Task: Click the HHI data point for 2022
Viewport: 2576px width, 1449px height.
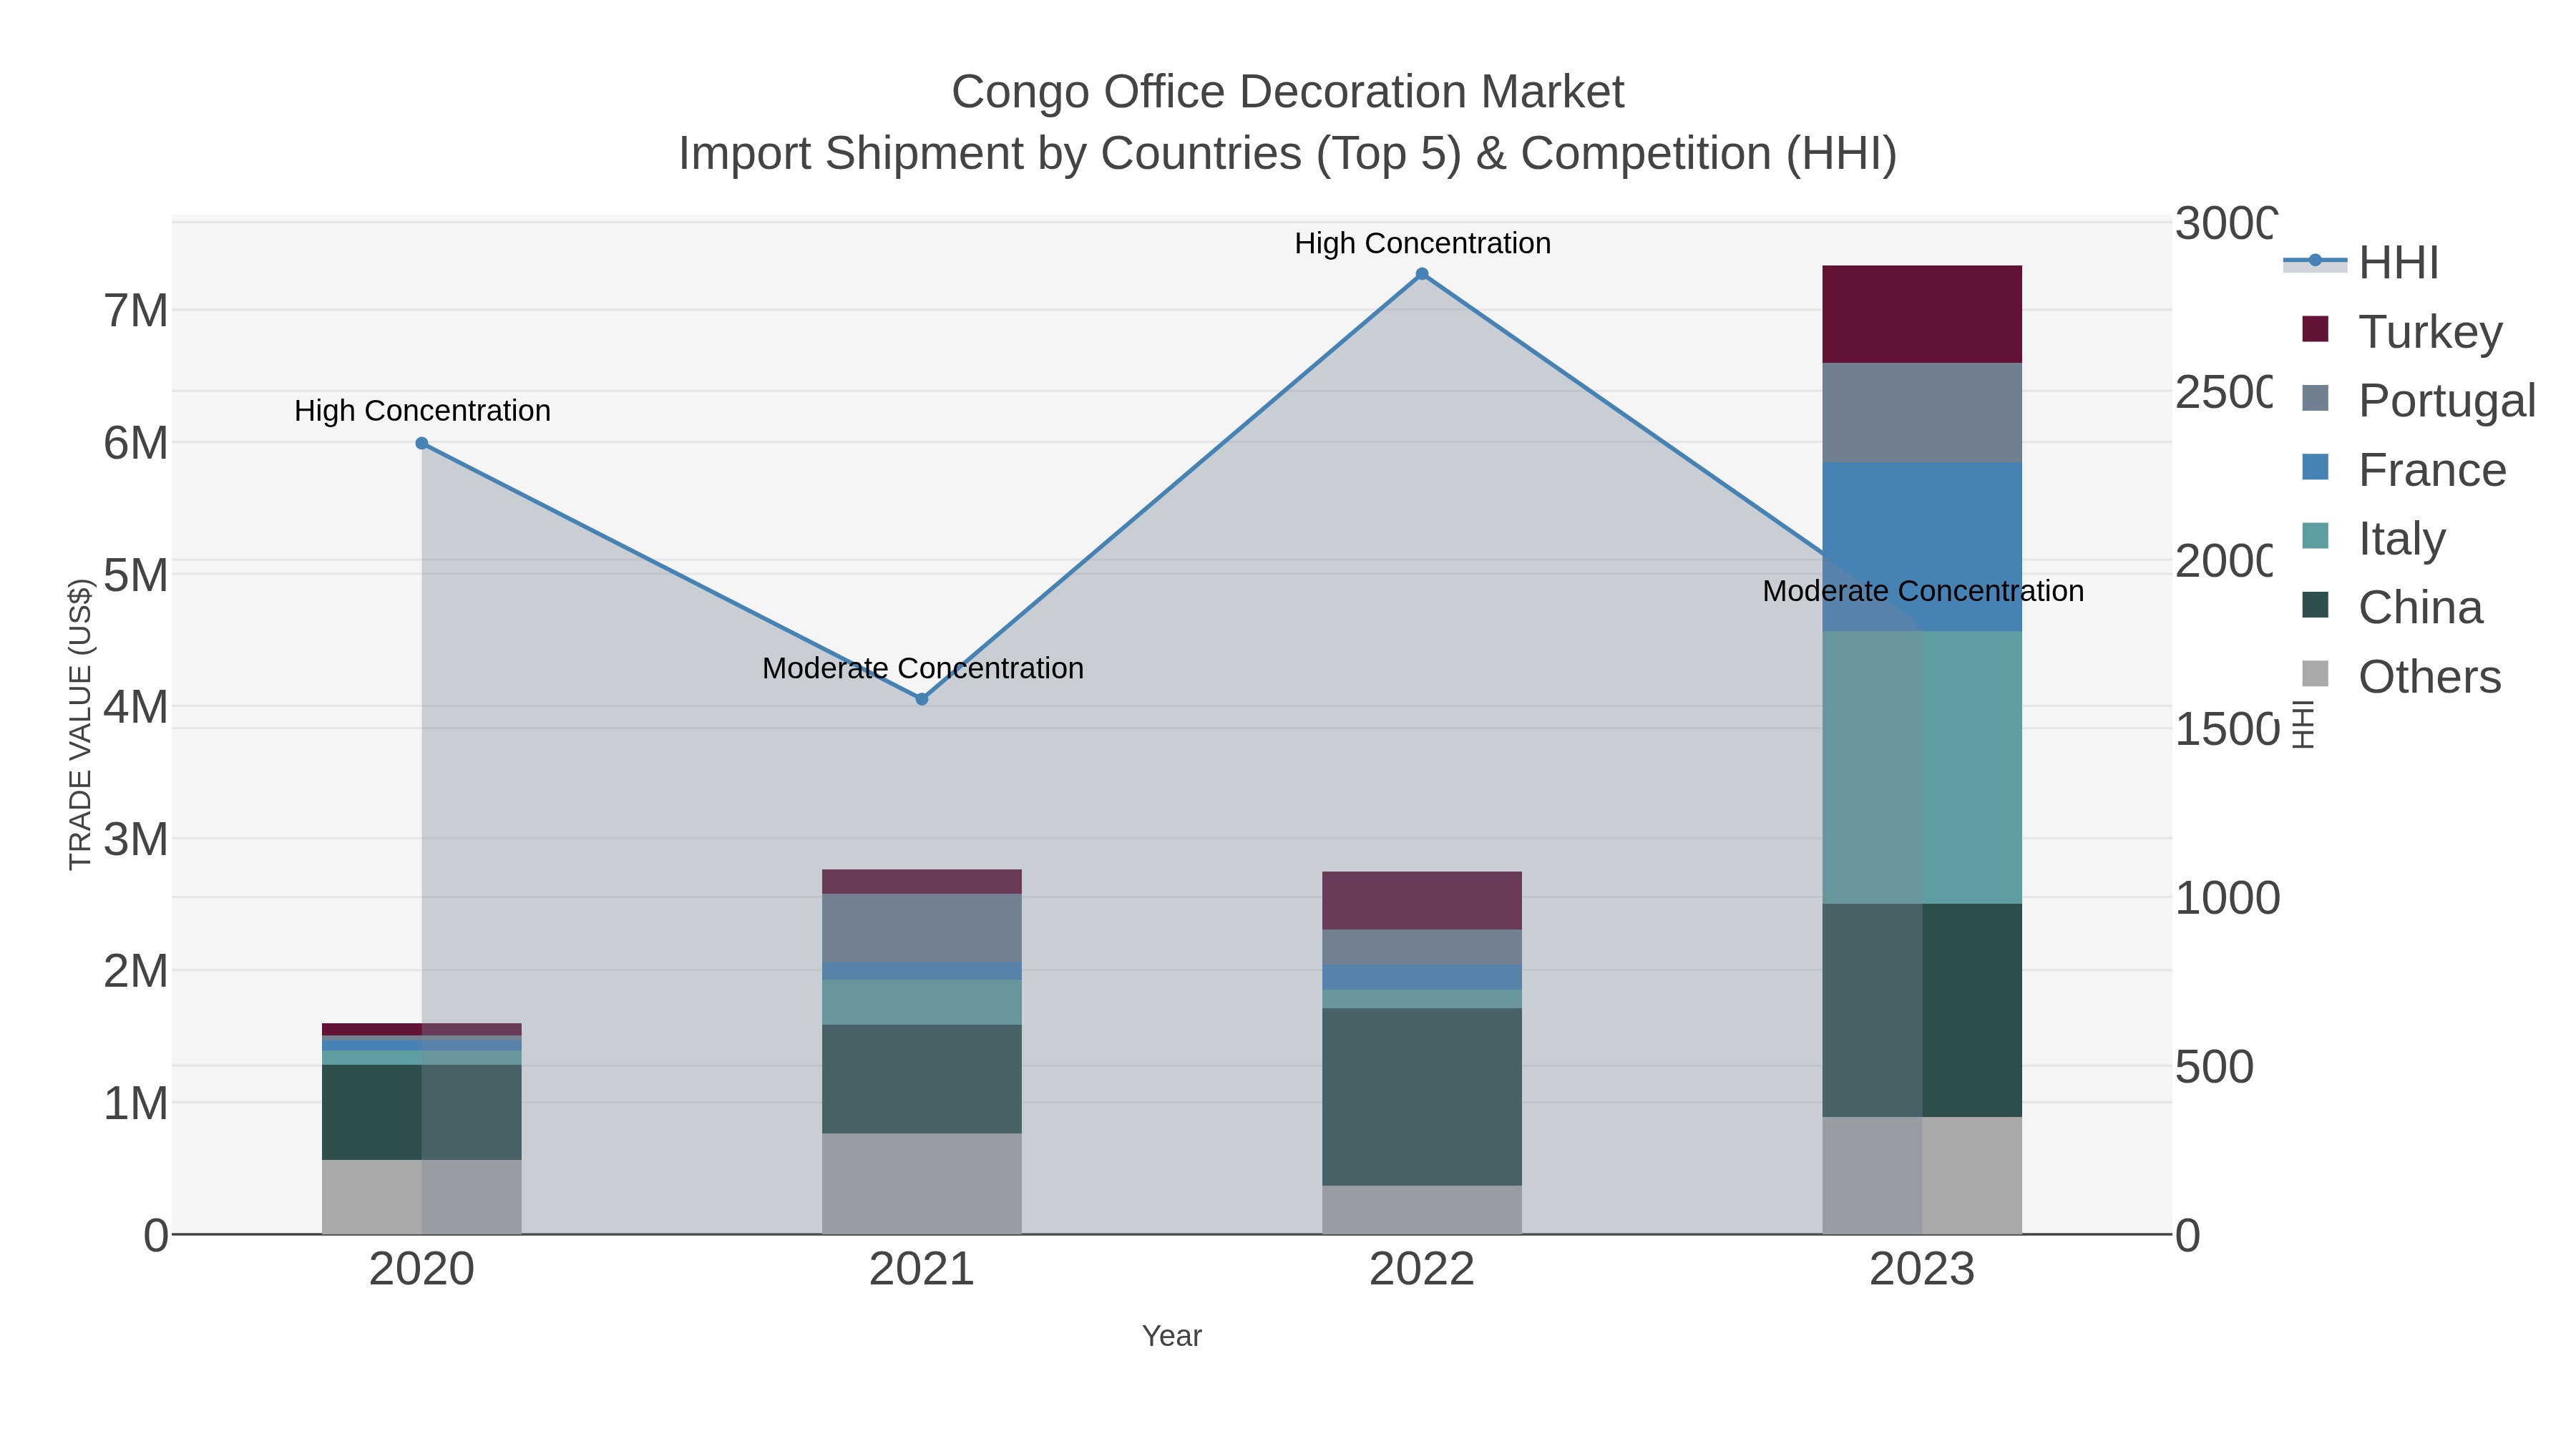Action: [1422, 274]
